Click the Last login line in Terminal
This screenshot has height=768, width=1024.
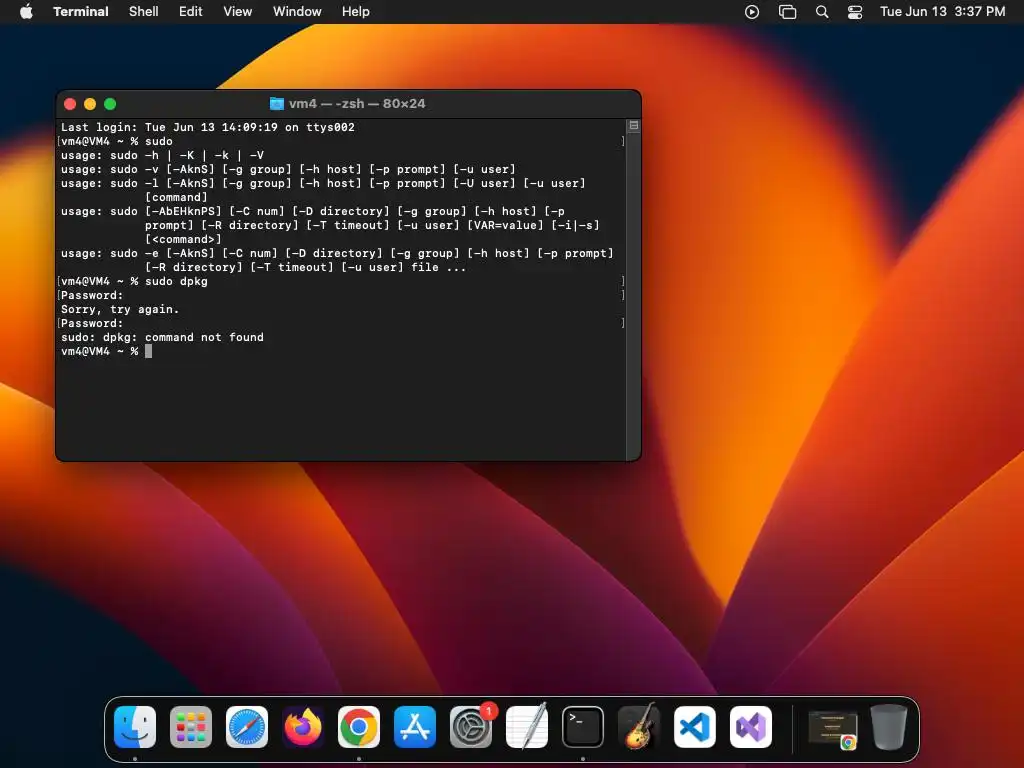click(x=208, y=127)
